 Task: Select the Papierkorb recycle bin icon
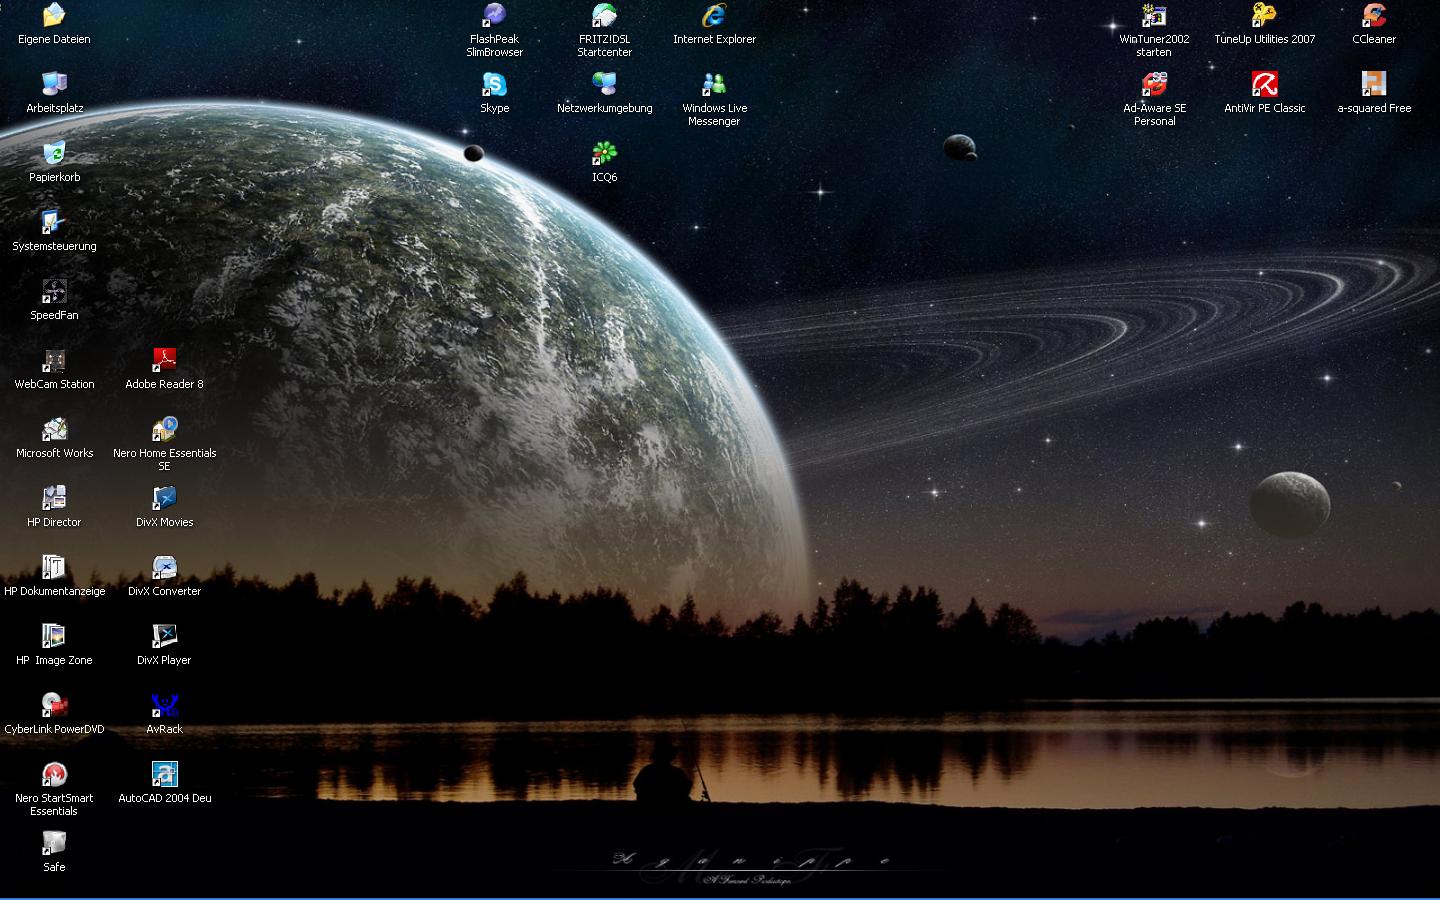(54, 153)
